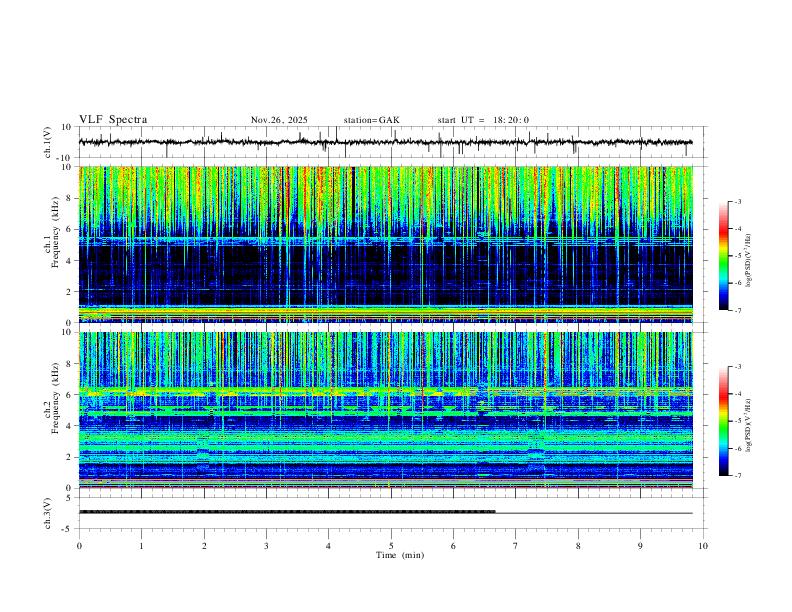The image size is (792, 612).
Task: Click the "-5" label on upper color bar
Action: [x=737, y=256]
